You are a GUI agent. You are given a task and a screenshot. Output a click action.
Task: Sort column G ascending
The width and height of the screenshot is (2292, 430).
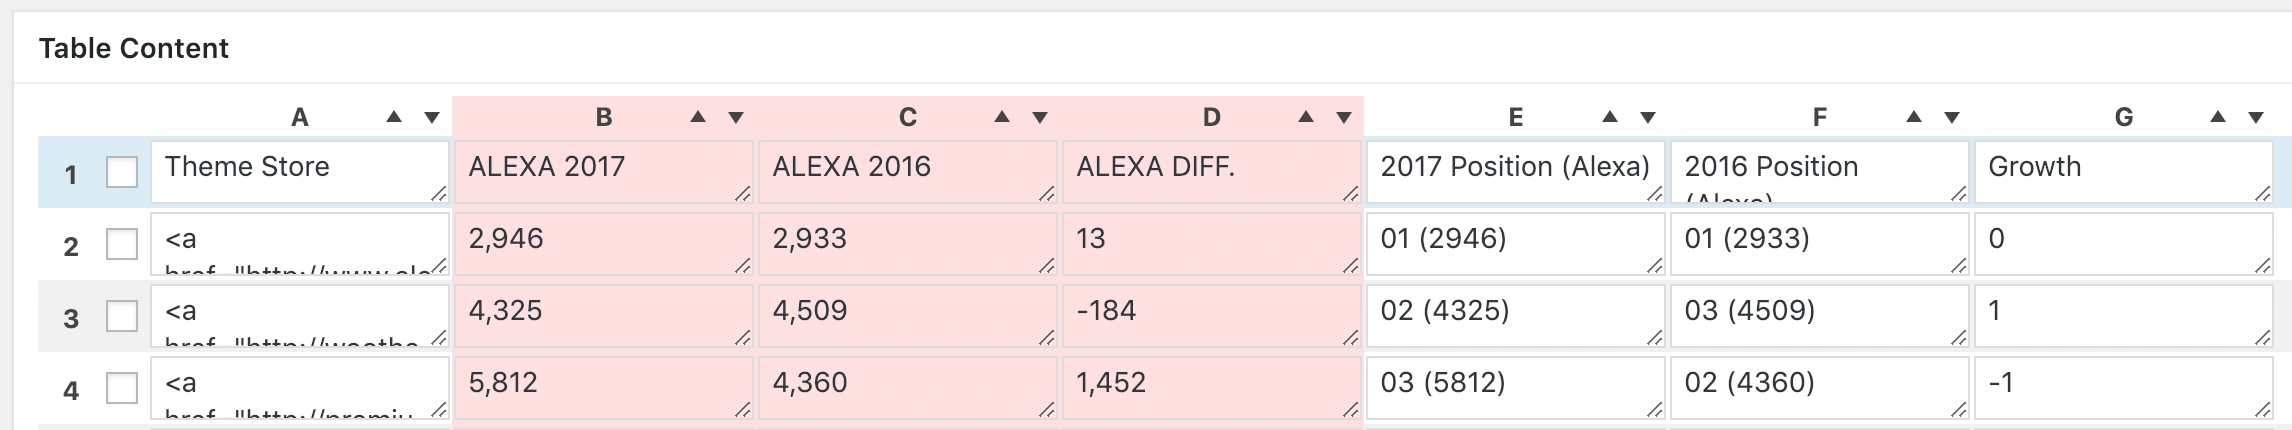click(x=2218, y=117)
